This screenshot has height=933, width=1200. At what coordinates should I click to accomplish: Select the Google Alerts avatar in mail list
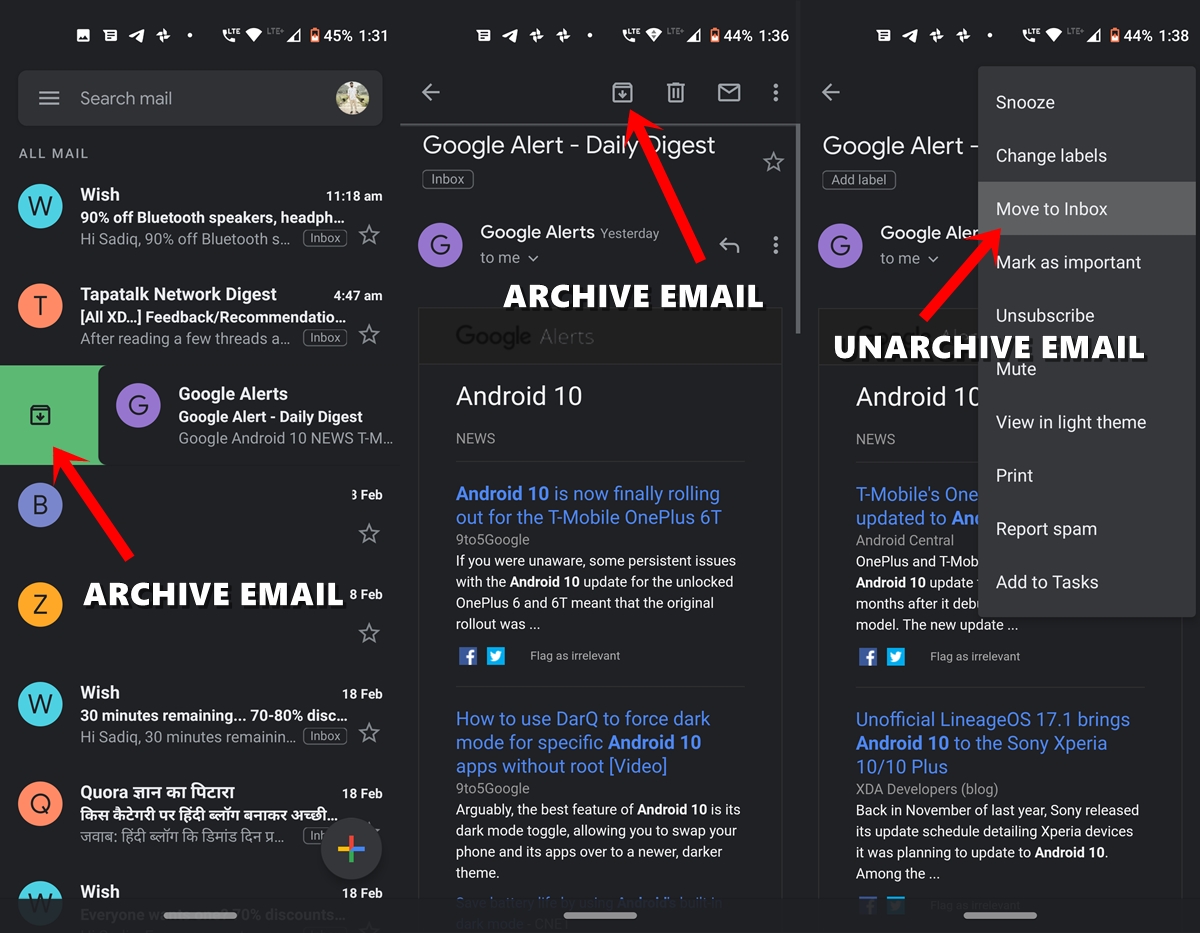(138, 405)
